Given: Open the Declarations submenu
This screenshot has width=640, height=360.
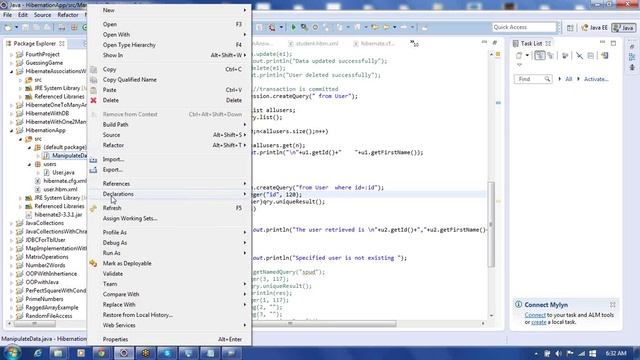Looking at the screenshot, I should coord(170,194).
